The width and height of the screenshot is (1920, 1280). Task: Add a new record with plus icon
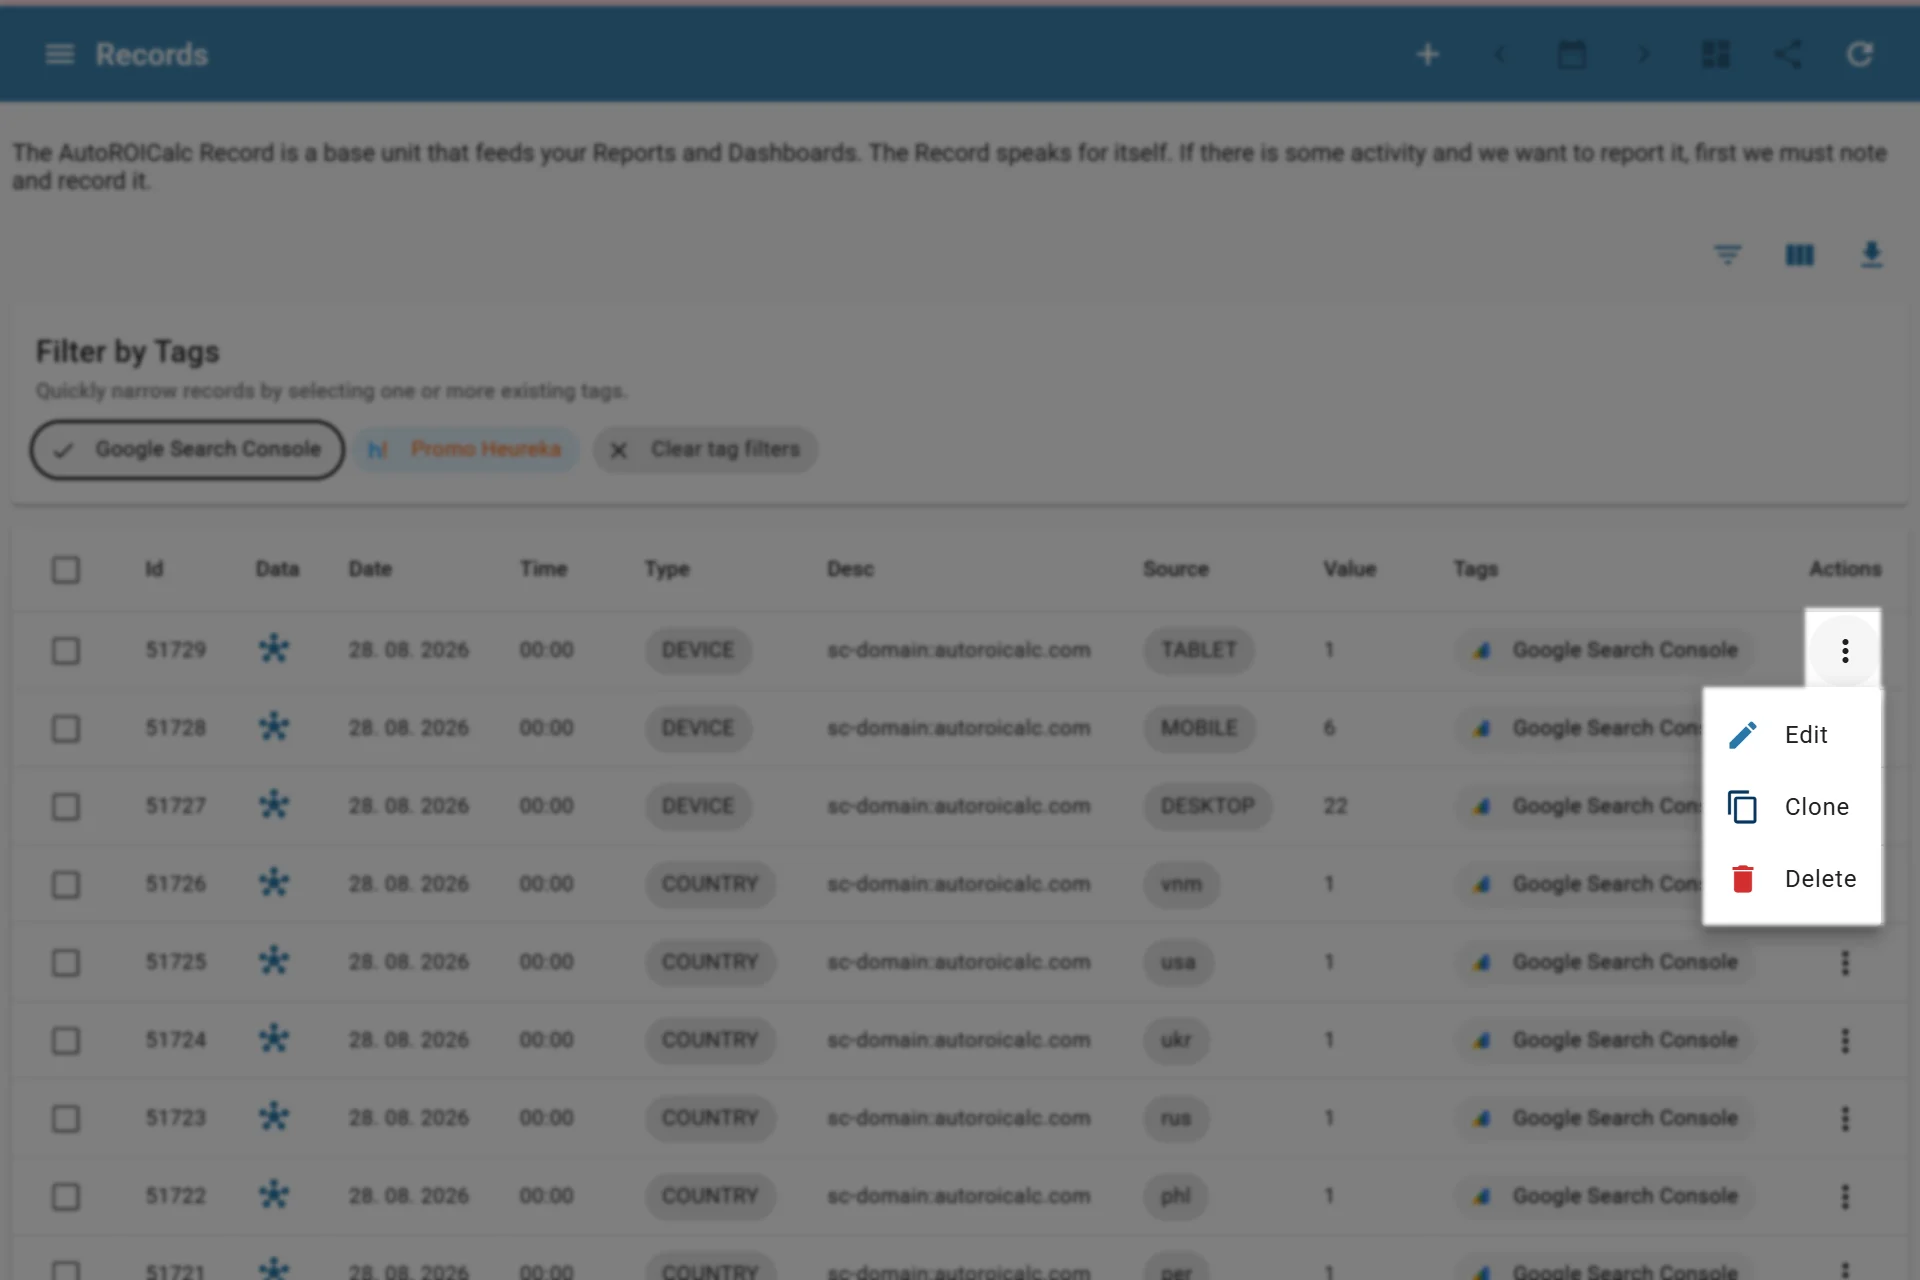[x=1428, y=54]
